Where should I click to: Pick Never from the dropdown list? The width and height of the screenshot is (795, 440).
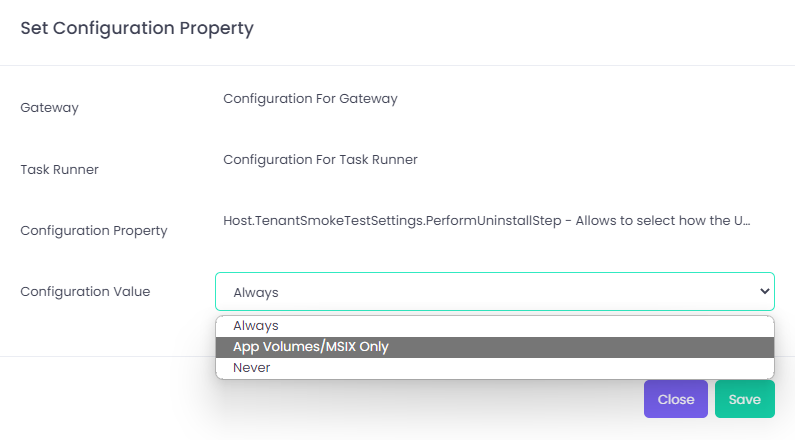click(251, 368)
